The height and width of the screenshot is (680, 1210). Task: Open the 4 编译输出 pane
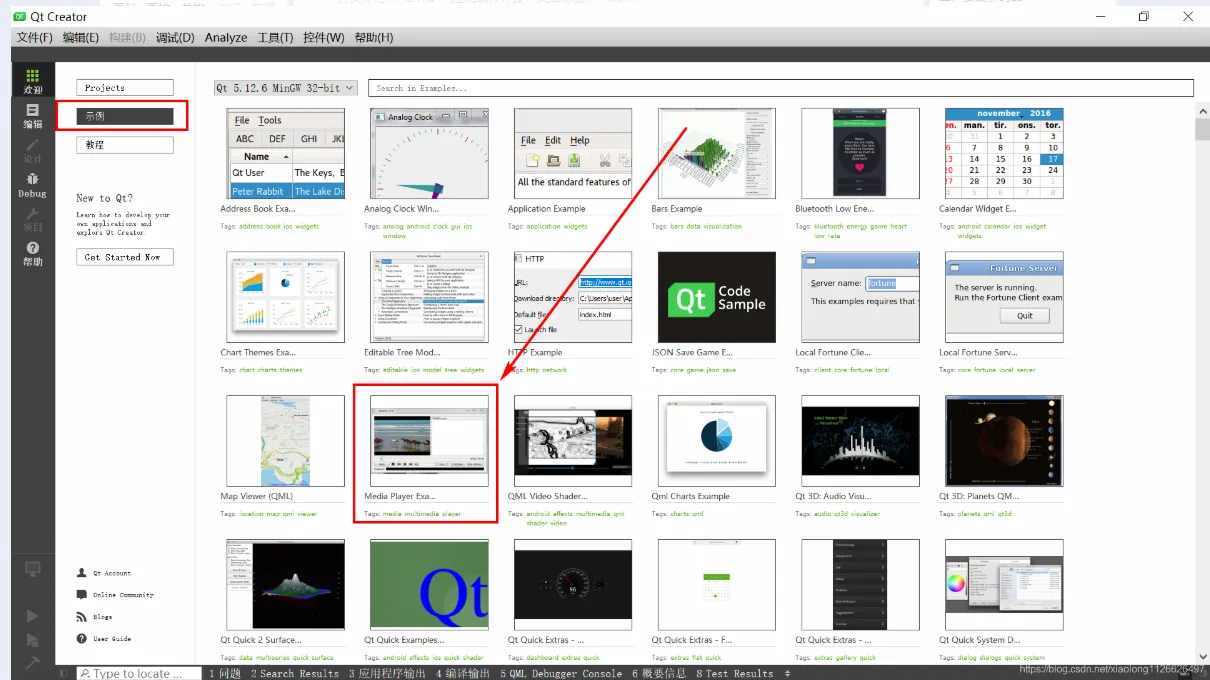point(463,673)
